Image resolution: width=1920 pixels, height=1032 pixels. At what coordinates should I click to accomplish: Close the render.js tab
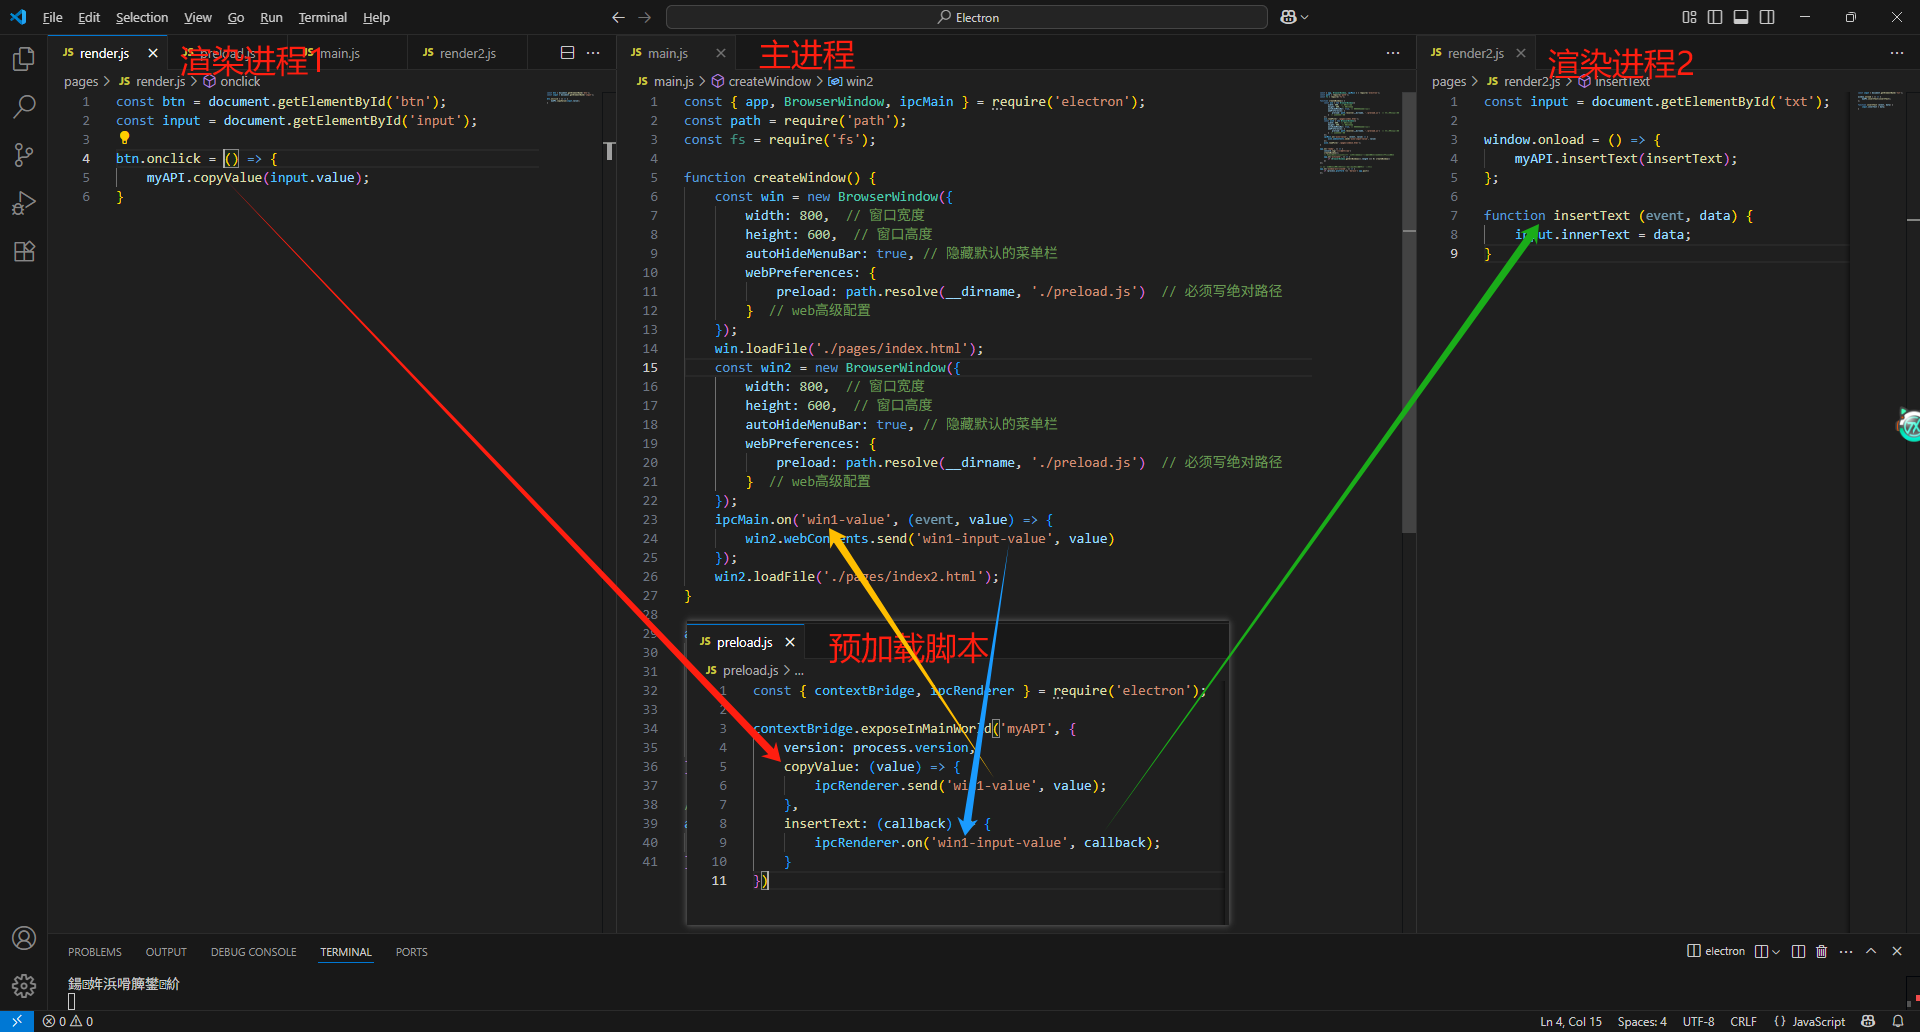coord(153,53)
